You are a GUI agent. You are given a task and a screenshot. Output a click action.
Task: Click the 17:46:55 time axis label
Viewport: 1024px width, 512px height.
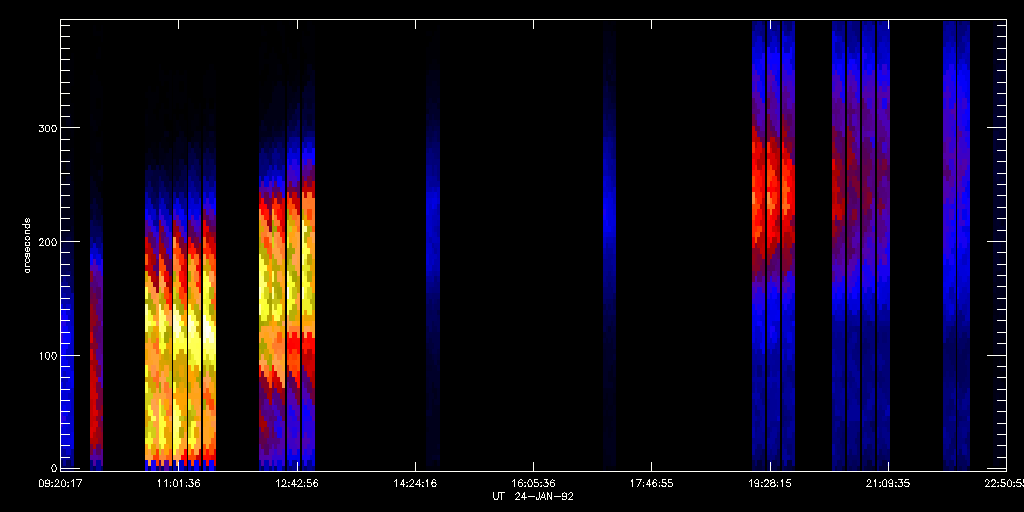(652, 484)
